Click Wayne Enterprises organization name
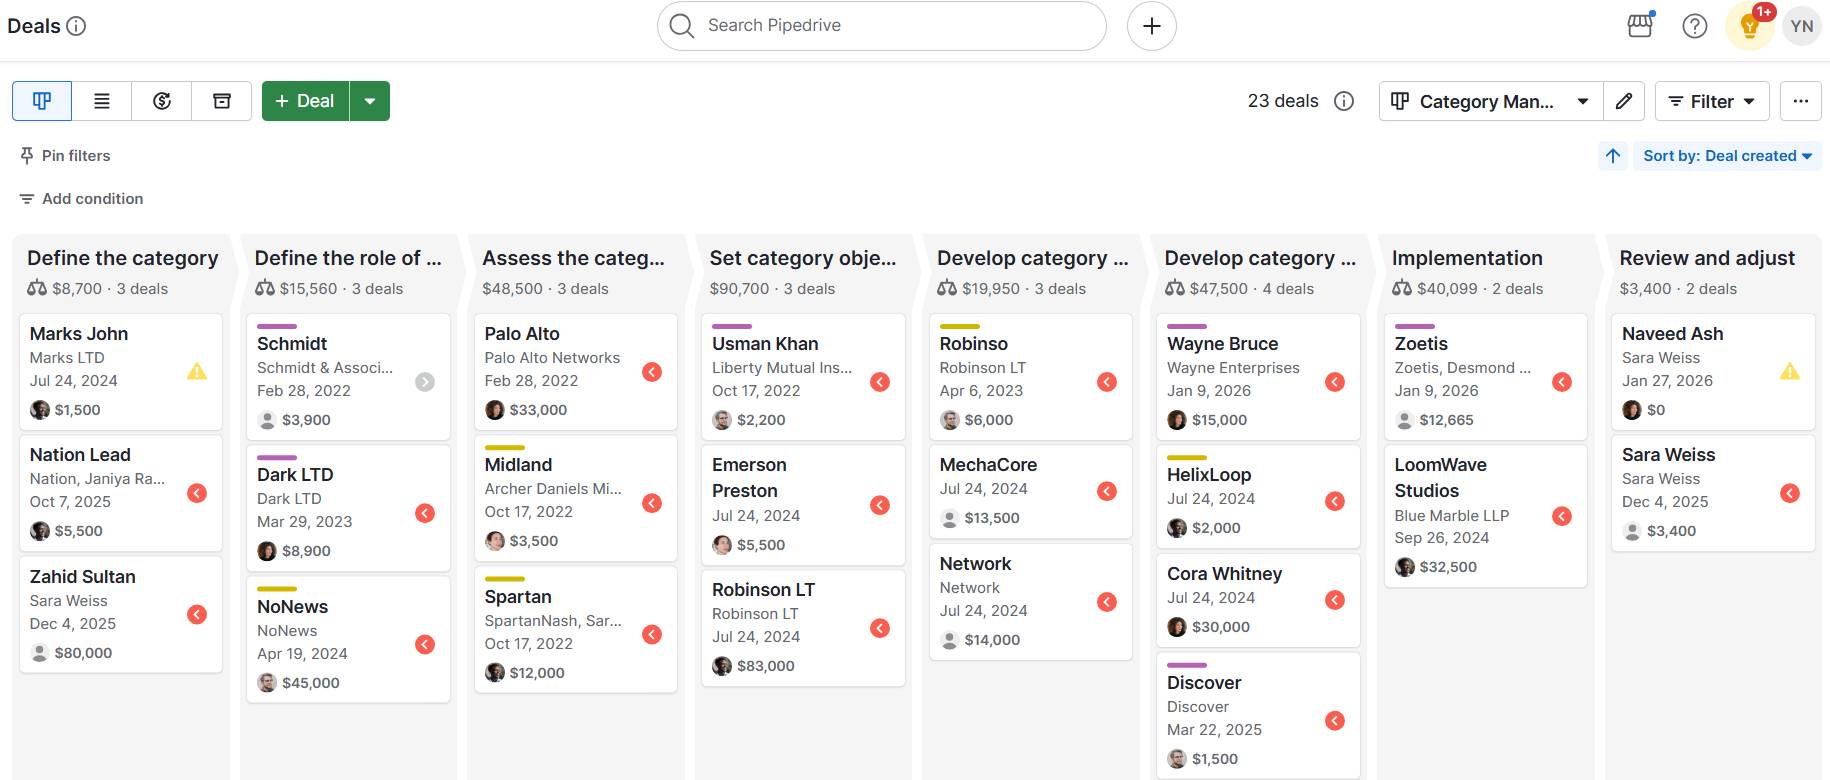The image size is (1830, 780). coord(1233,368)
